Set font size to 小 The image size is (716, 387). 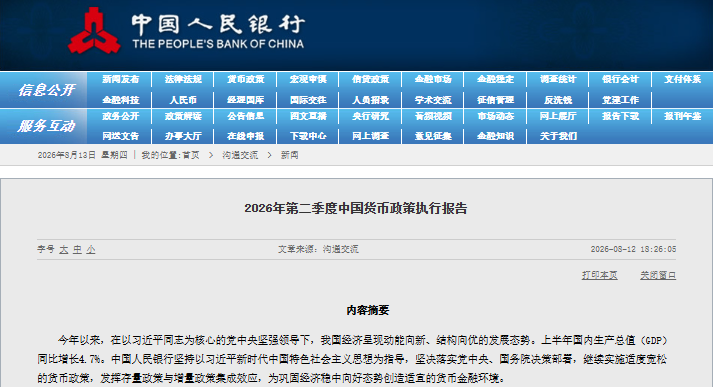[x=91, y=249]
